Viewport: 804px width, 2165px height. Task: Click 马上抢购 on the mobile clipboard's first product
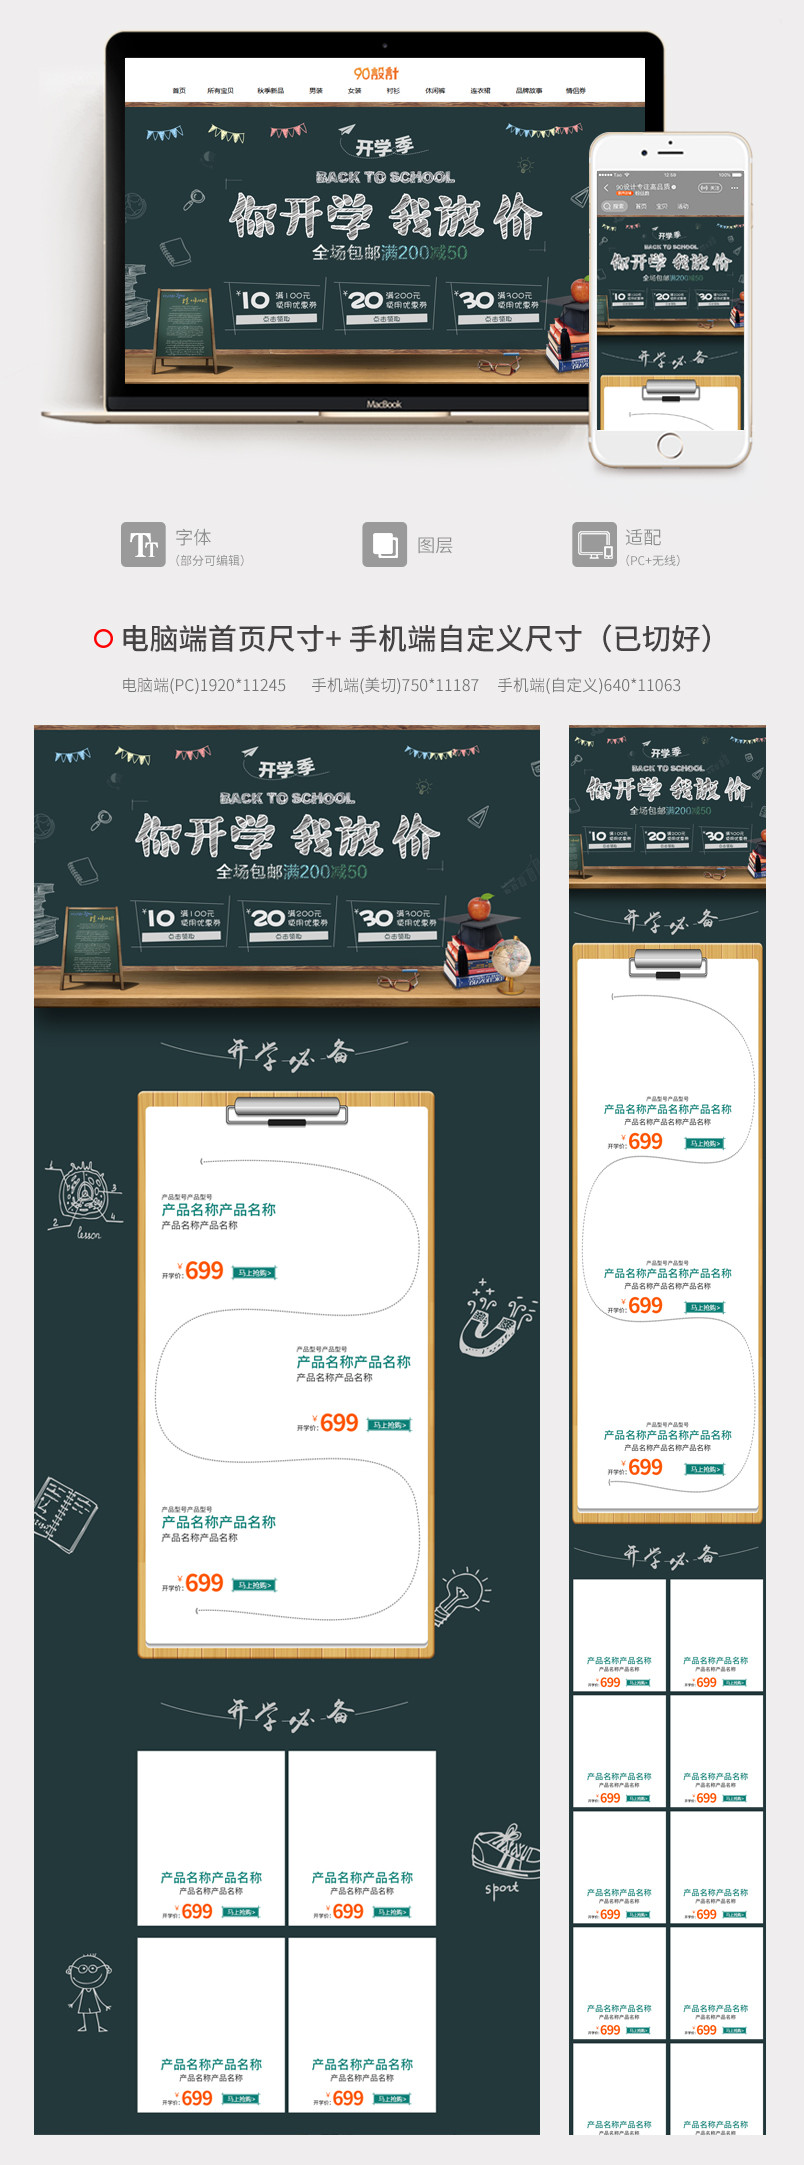click(704, 1143)
